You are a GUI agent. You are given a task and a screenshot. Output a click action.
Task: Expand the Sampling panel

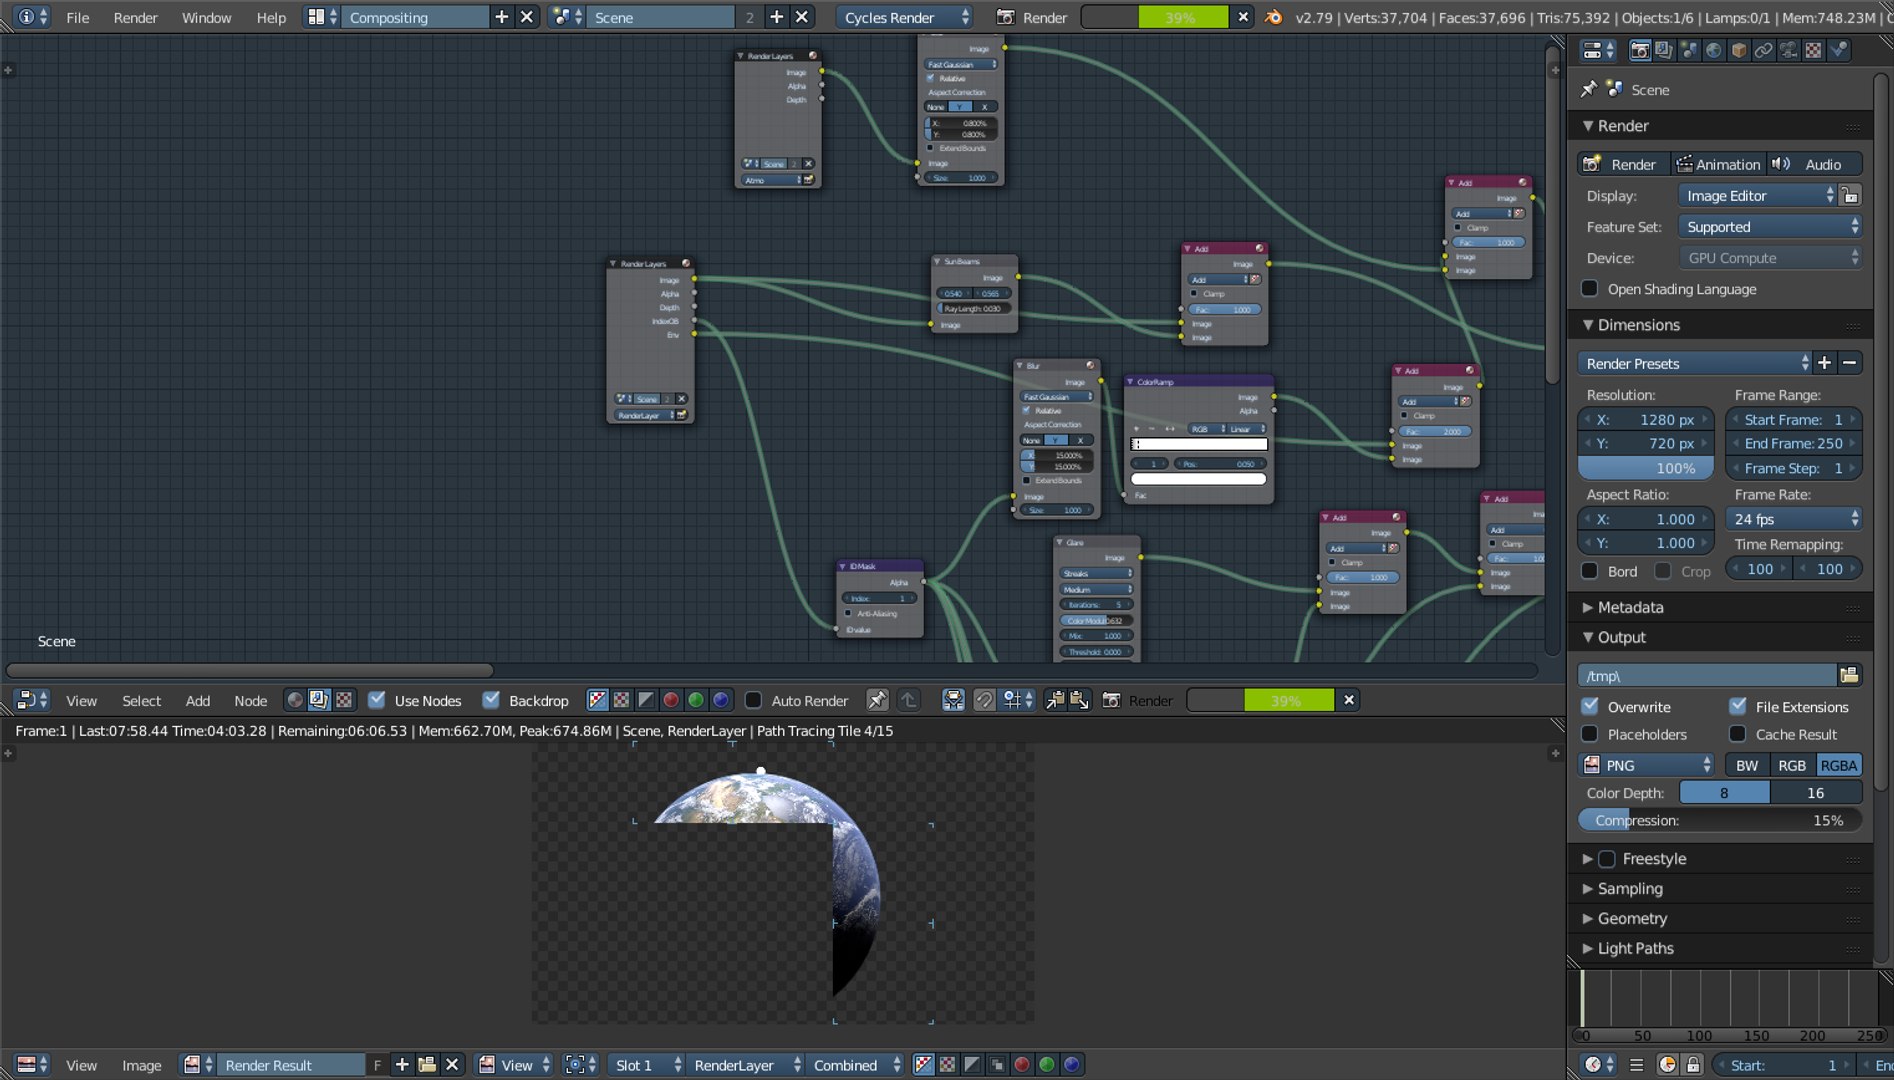1630,888
